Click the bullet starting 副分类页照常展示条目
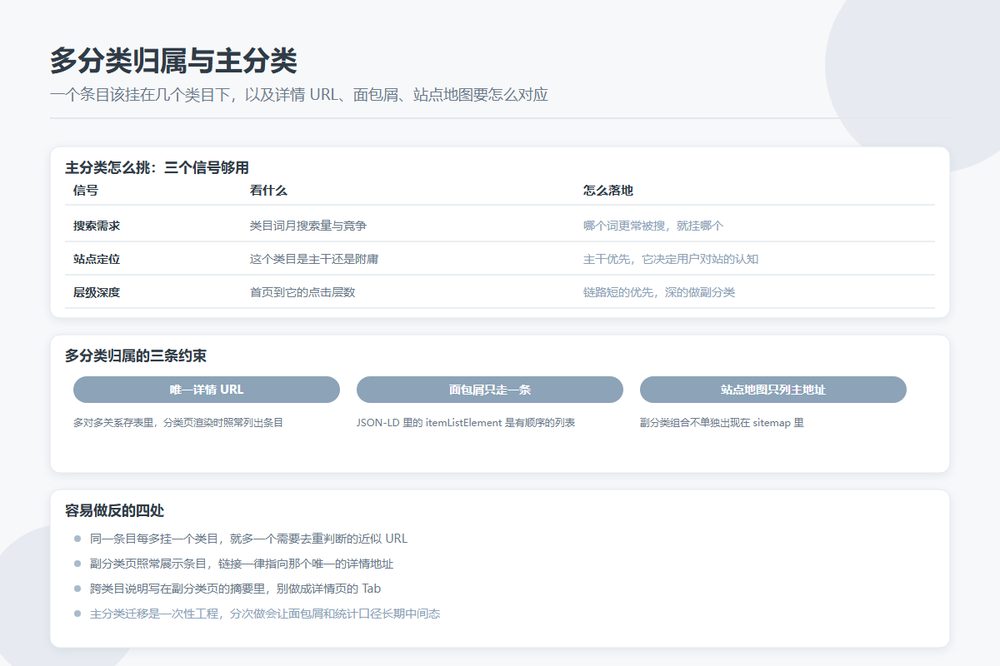This screenshot has height=666, width=1000. tap(242, 564)
